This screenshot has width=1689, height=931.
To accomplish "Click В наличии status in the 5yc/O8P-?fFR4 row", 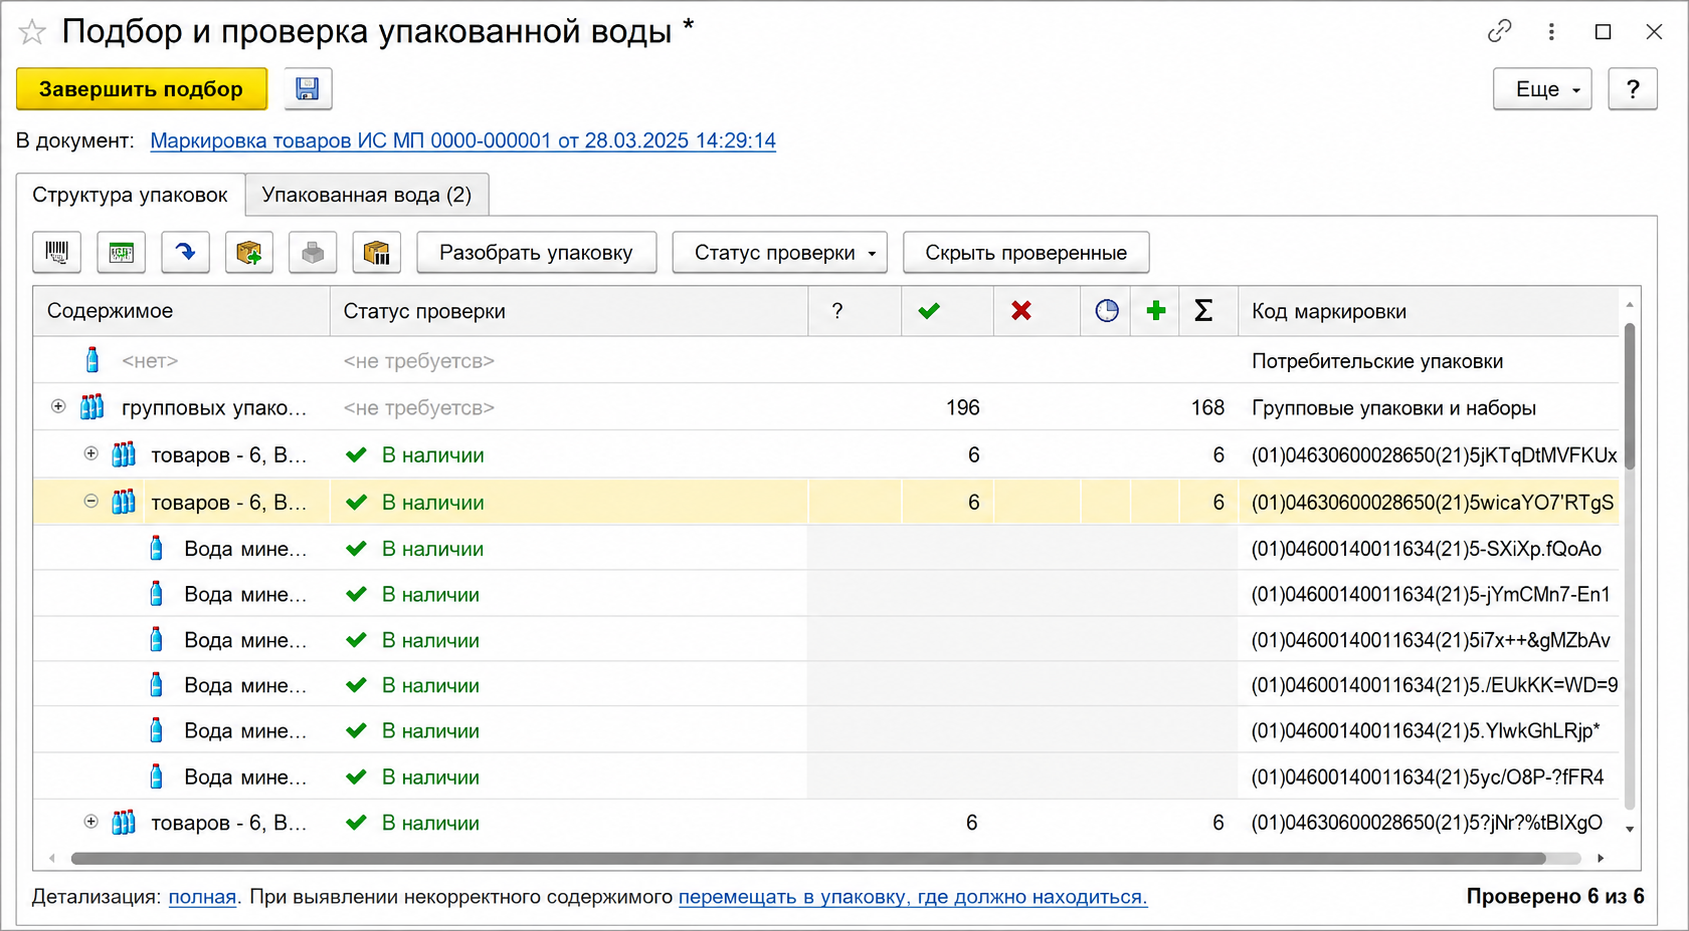I will coord(430,777).
